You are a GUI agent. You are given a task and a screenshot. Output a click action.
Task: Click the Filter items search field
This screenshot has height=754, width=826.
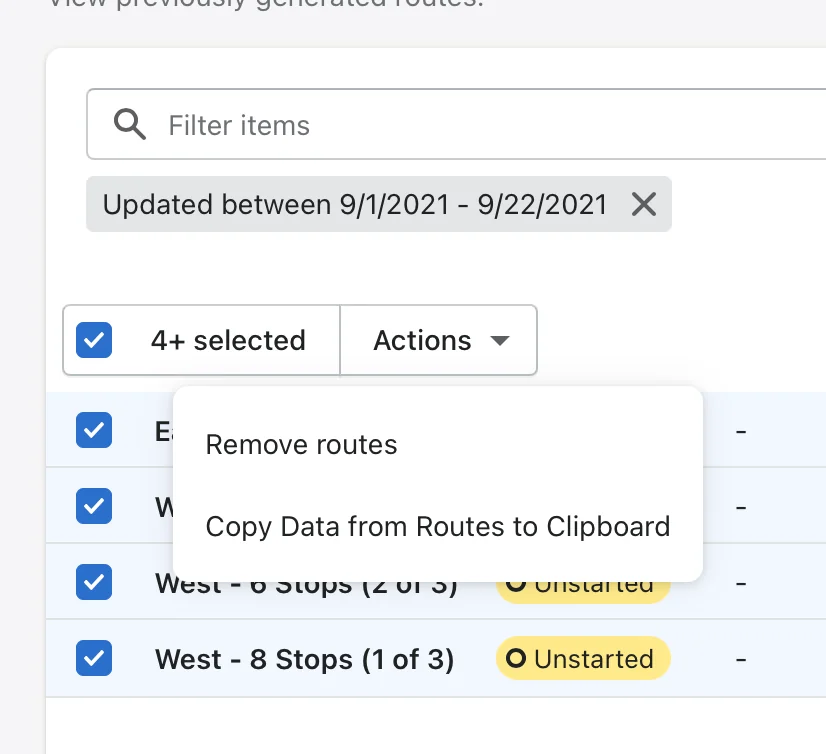tap(456, 124)
